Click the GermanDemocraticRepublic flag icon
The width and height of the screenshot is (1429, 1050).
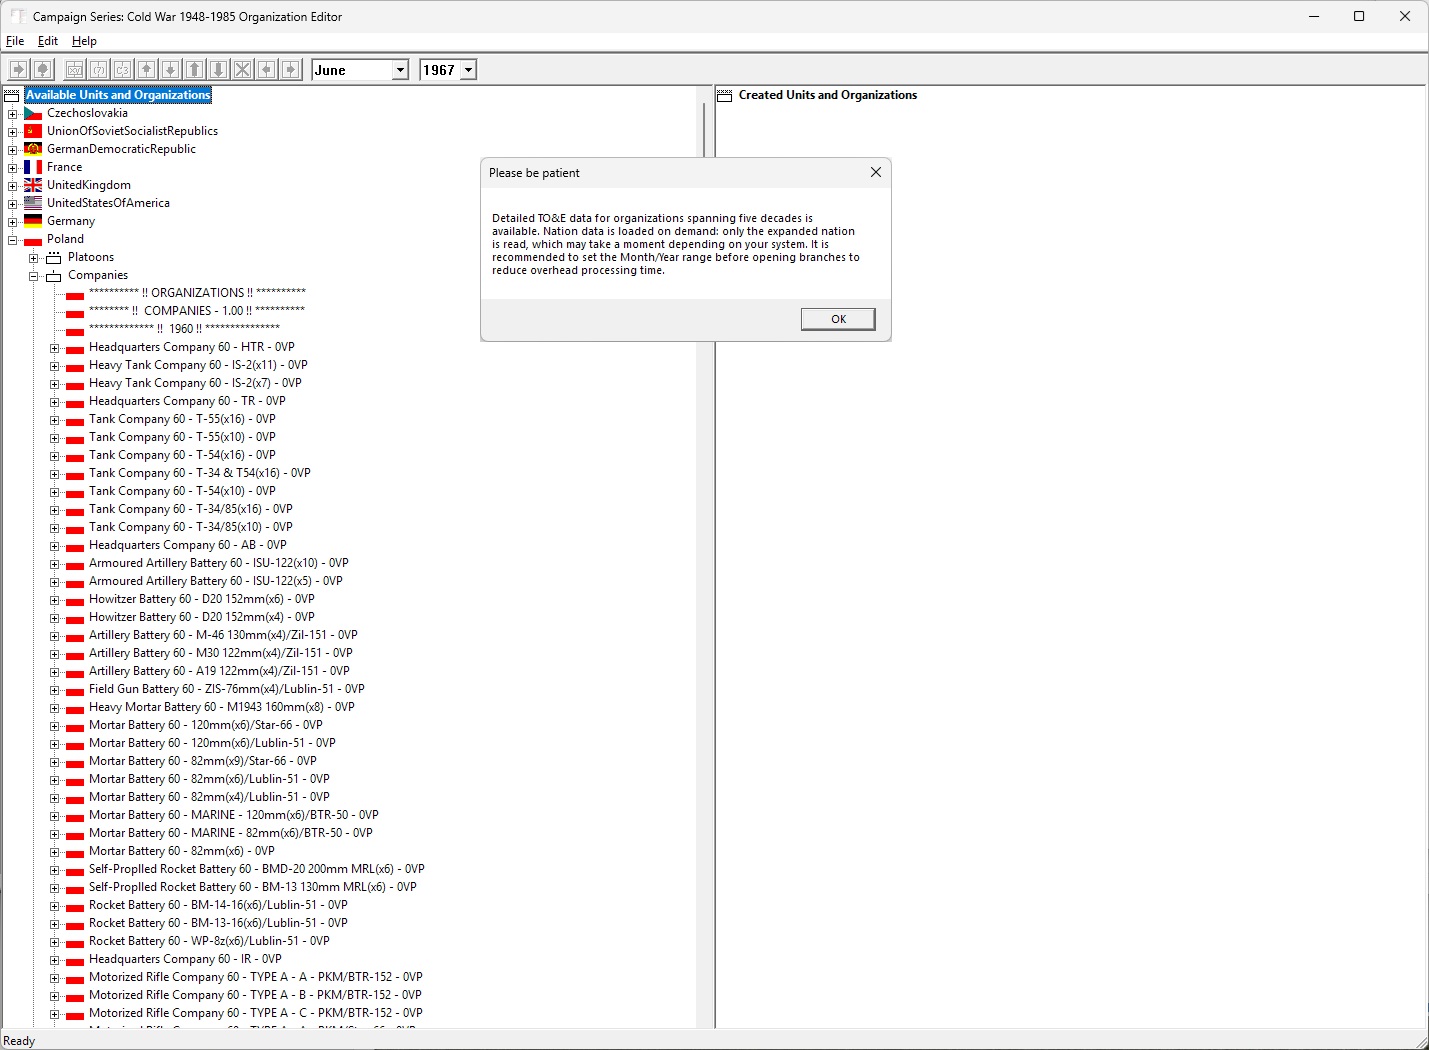(33, 149)
